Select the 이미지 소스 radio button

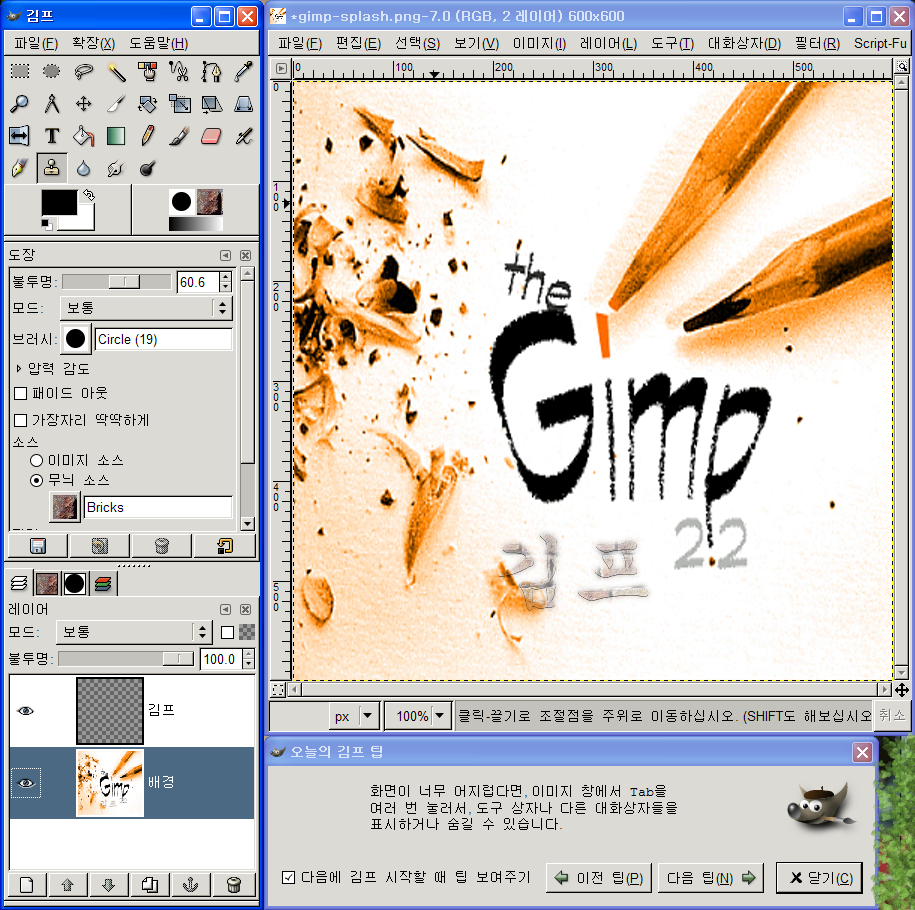click(36, 461)
